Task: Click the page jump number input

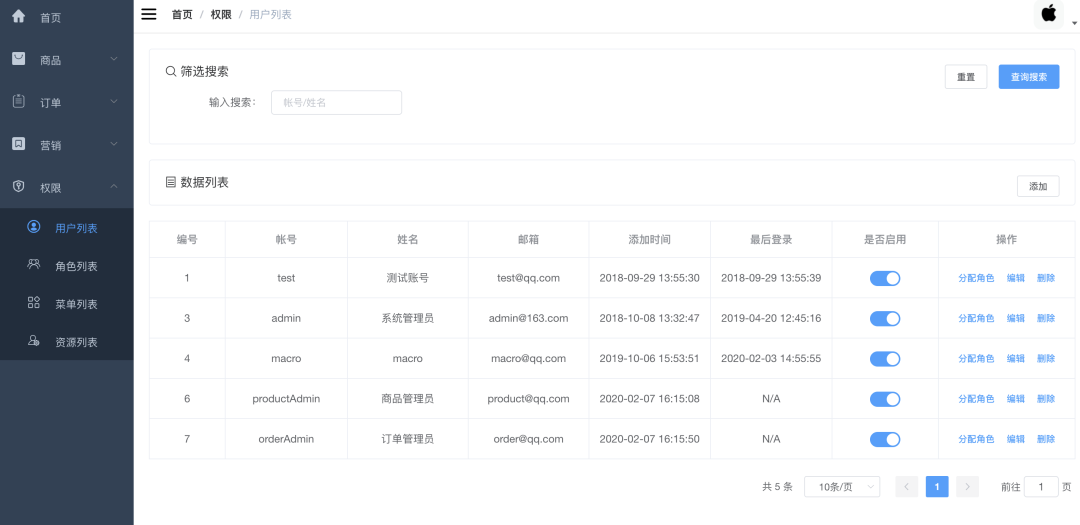Action: [1041, 486]
